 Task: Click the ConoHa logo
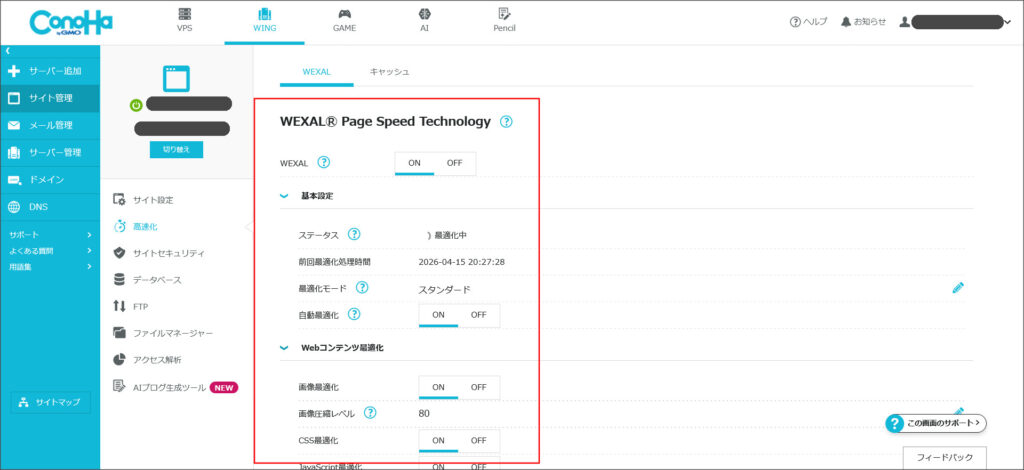[71, 22]
